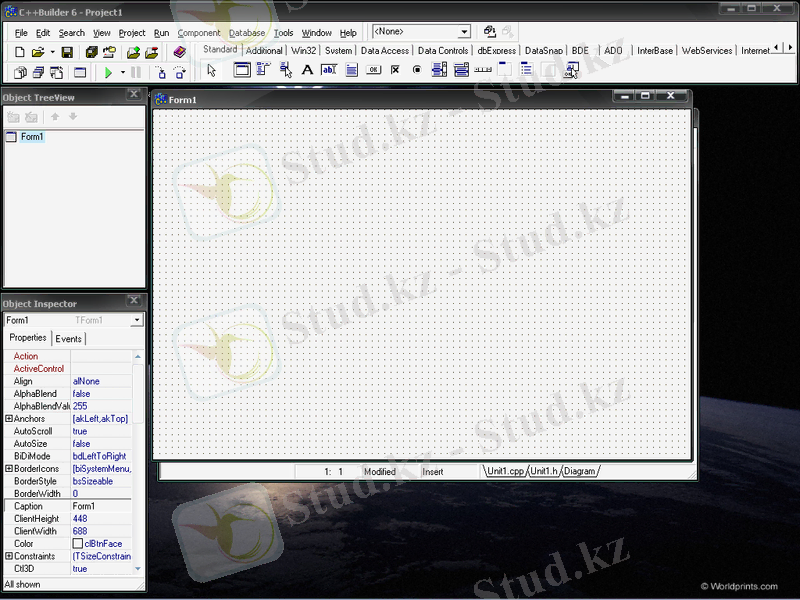Select the MainMenu component icon

[x=263, y=70]
